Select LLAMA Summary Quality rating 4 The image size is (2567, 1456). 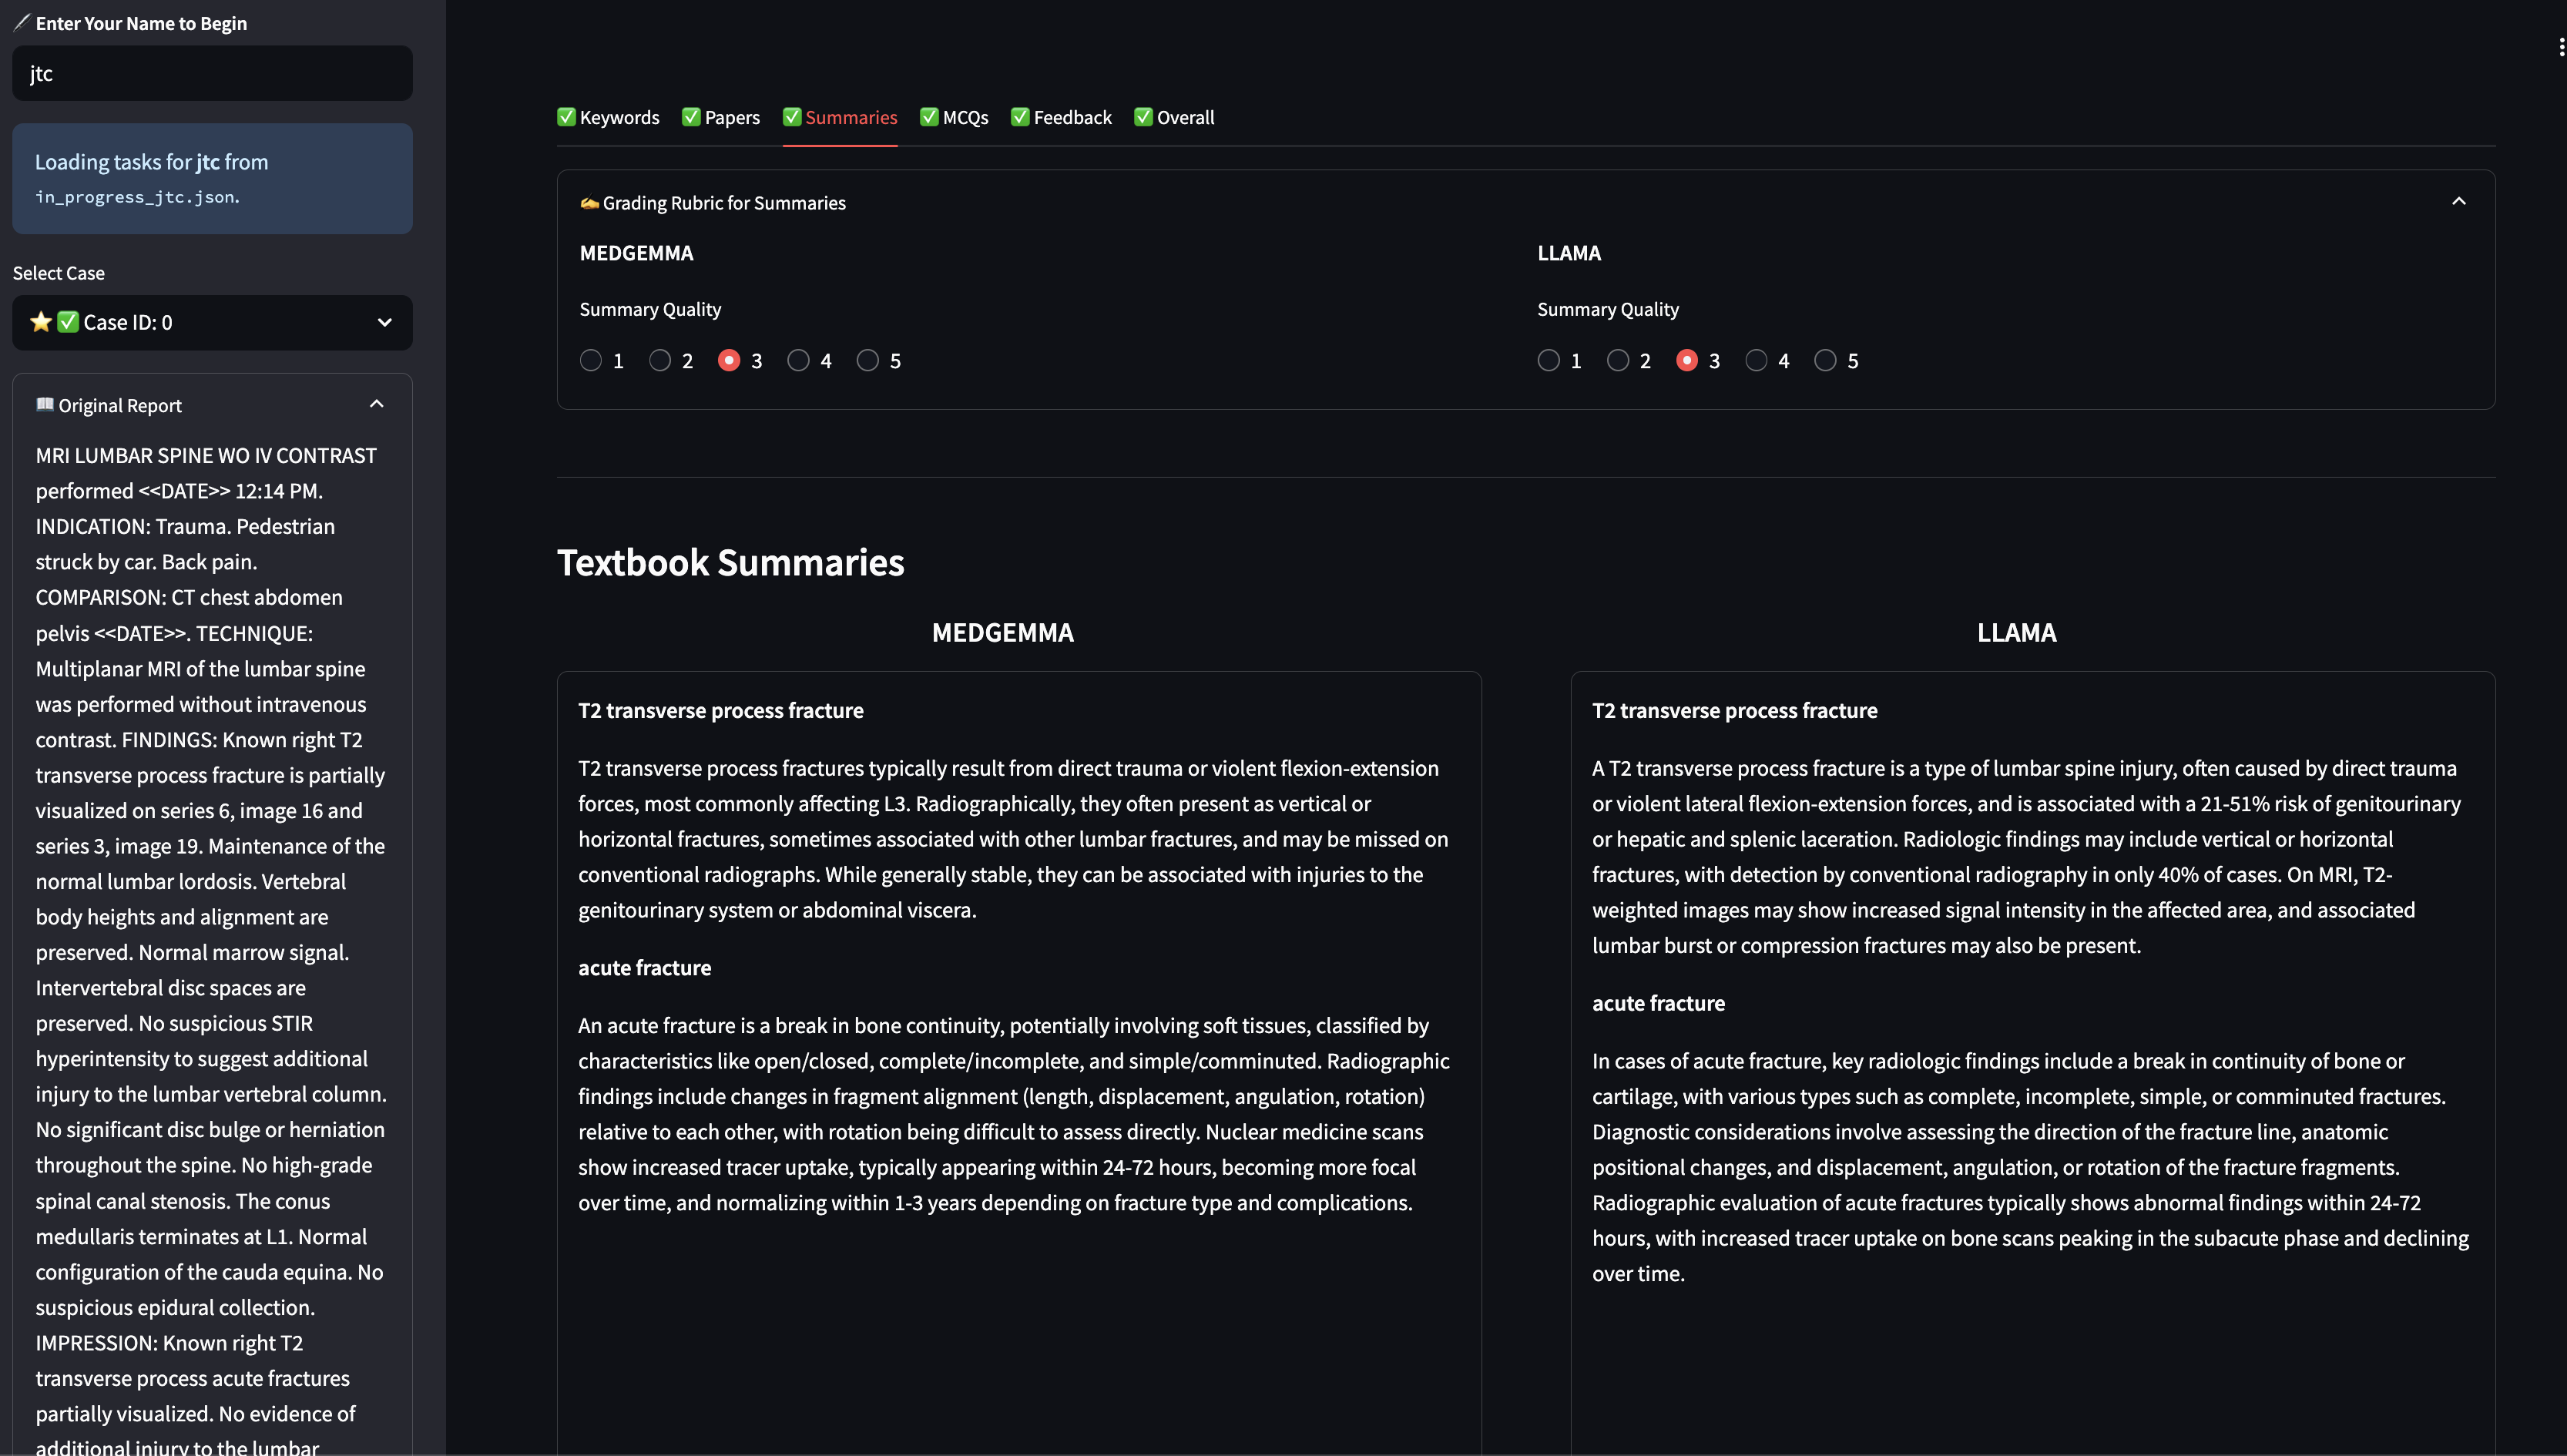pyautogui.click(x=1756, y=361)
